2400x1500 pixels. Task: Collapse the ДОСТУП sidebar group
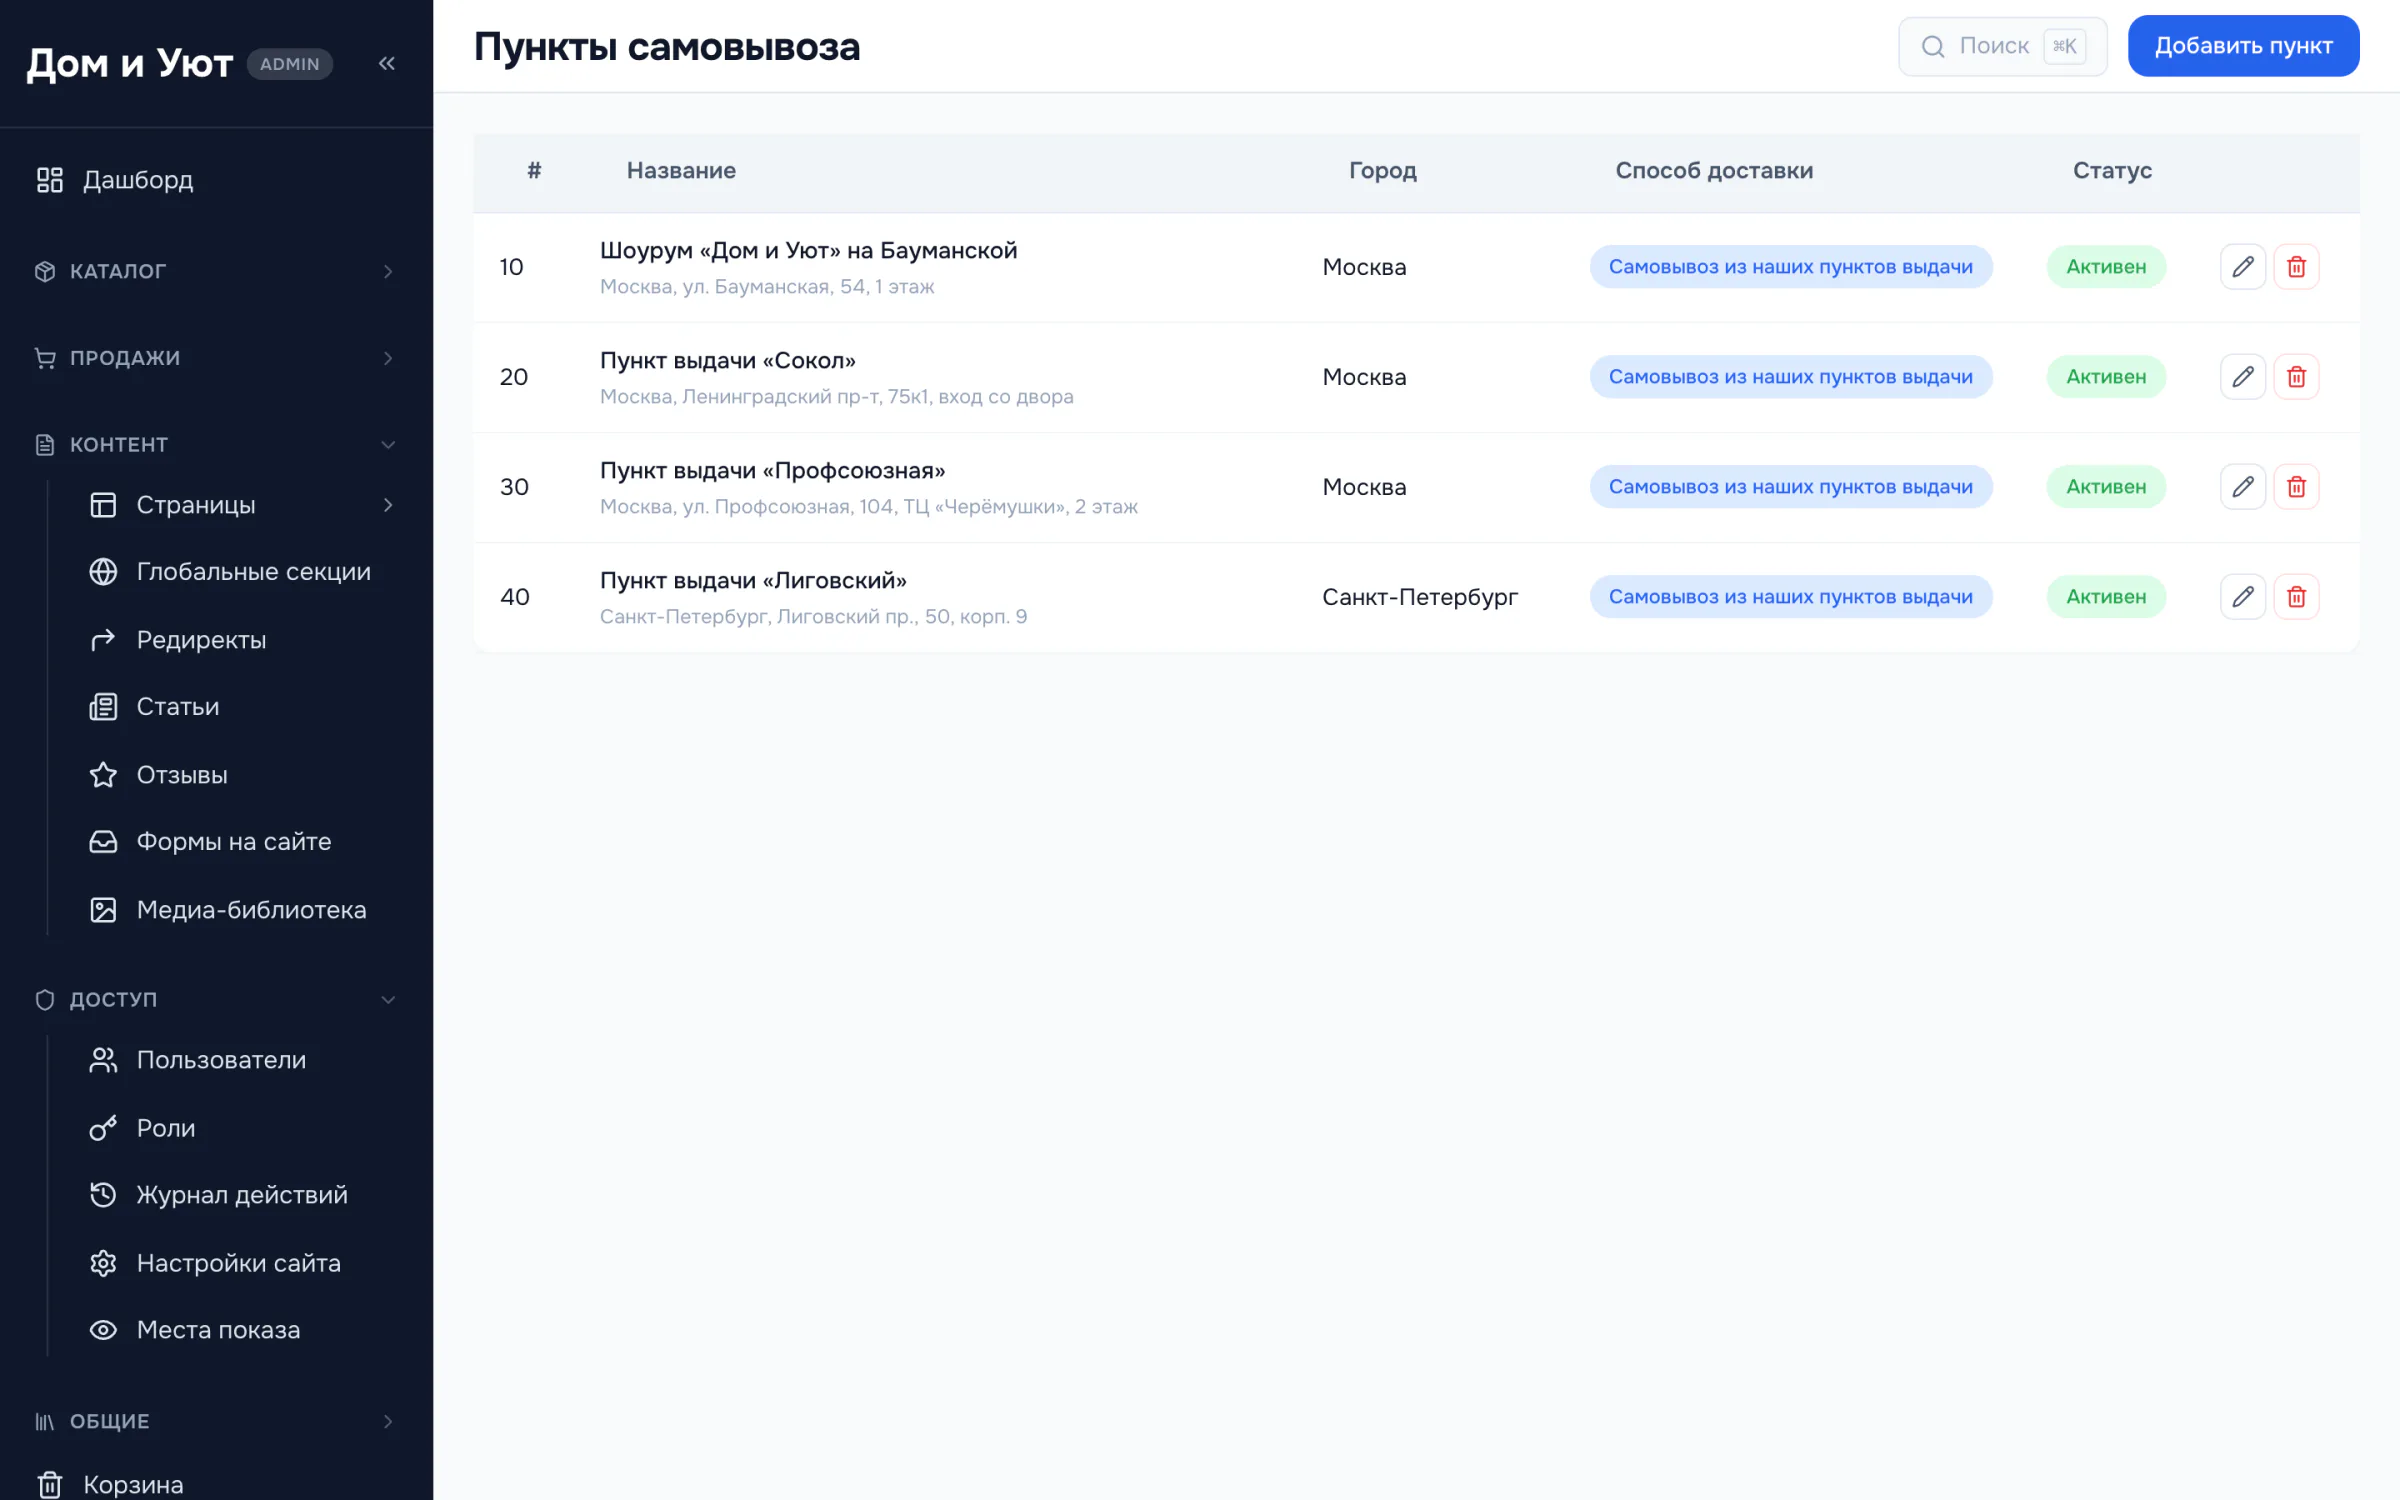(216, 1000)
